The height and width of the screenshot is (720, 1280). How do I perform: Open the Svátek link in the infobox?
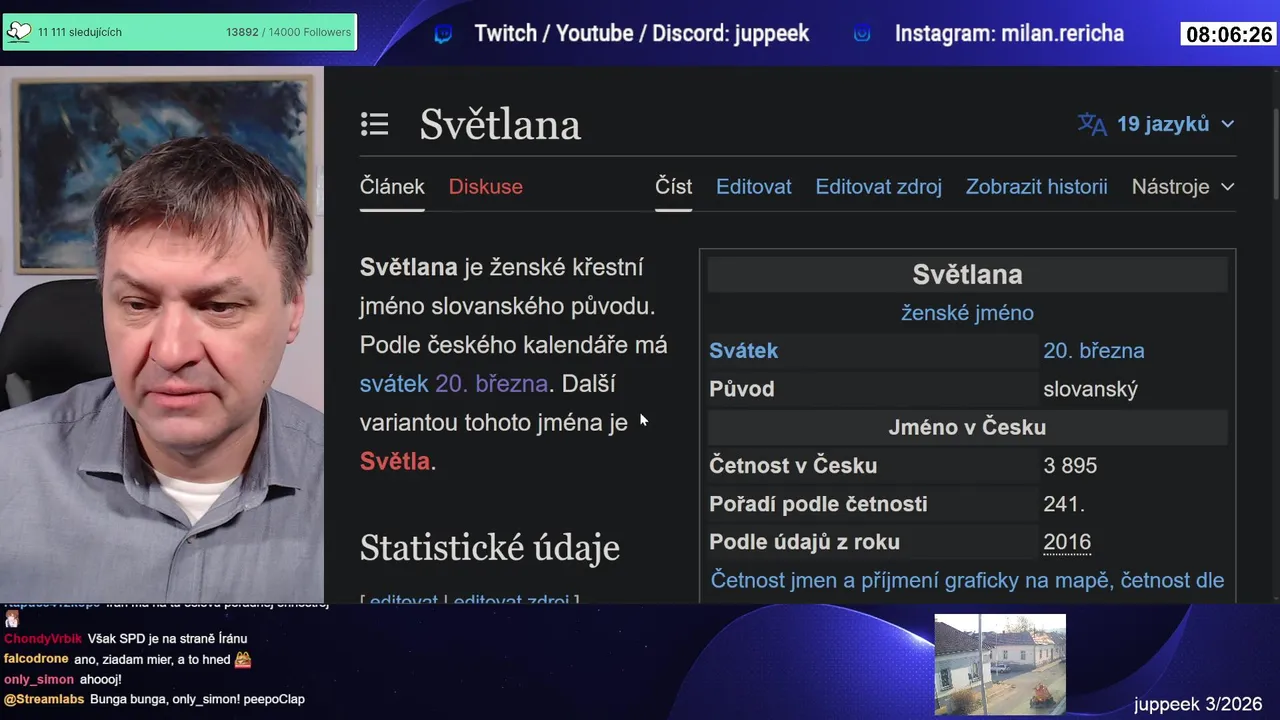click(x=743, y=351)
